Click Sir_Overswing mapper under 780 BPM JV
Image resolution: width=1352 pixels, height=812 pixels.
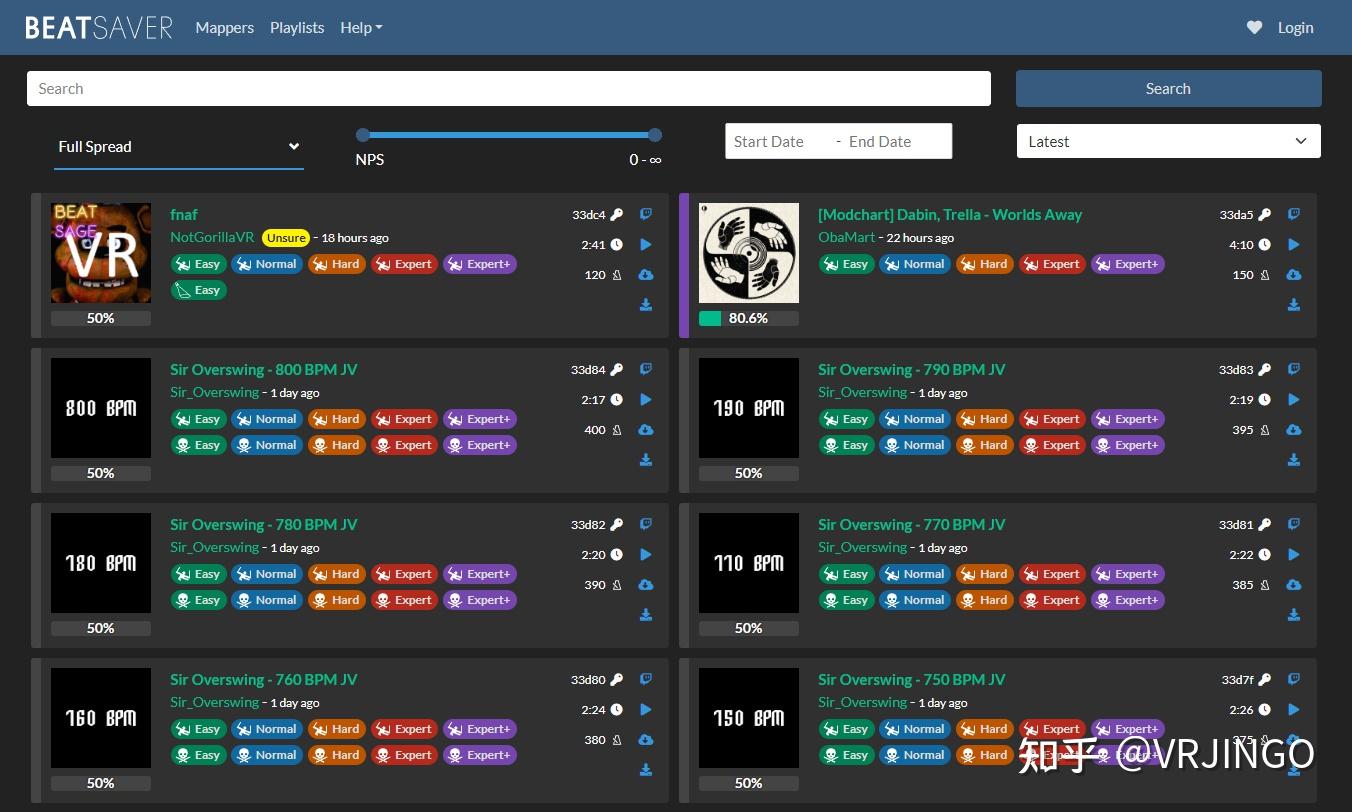click(214, 548)
